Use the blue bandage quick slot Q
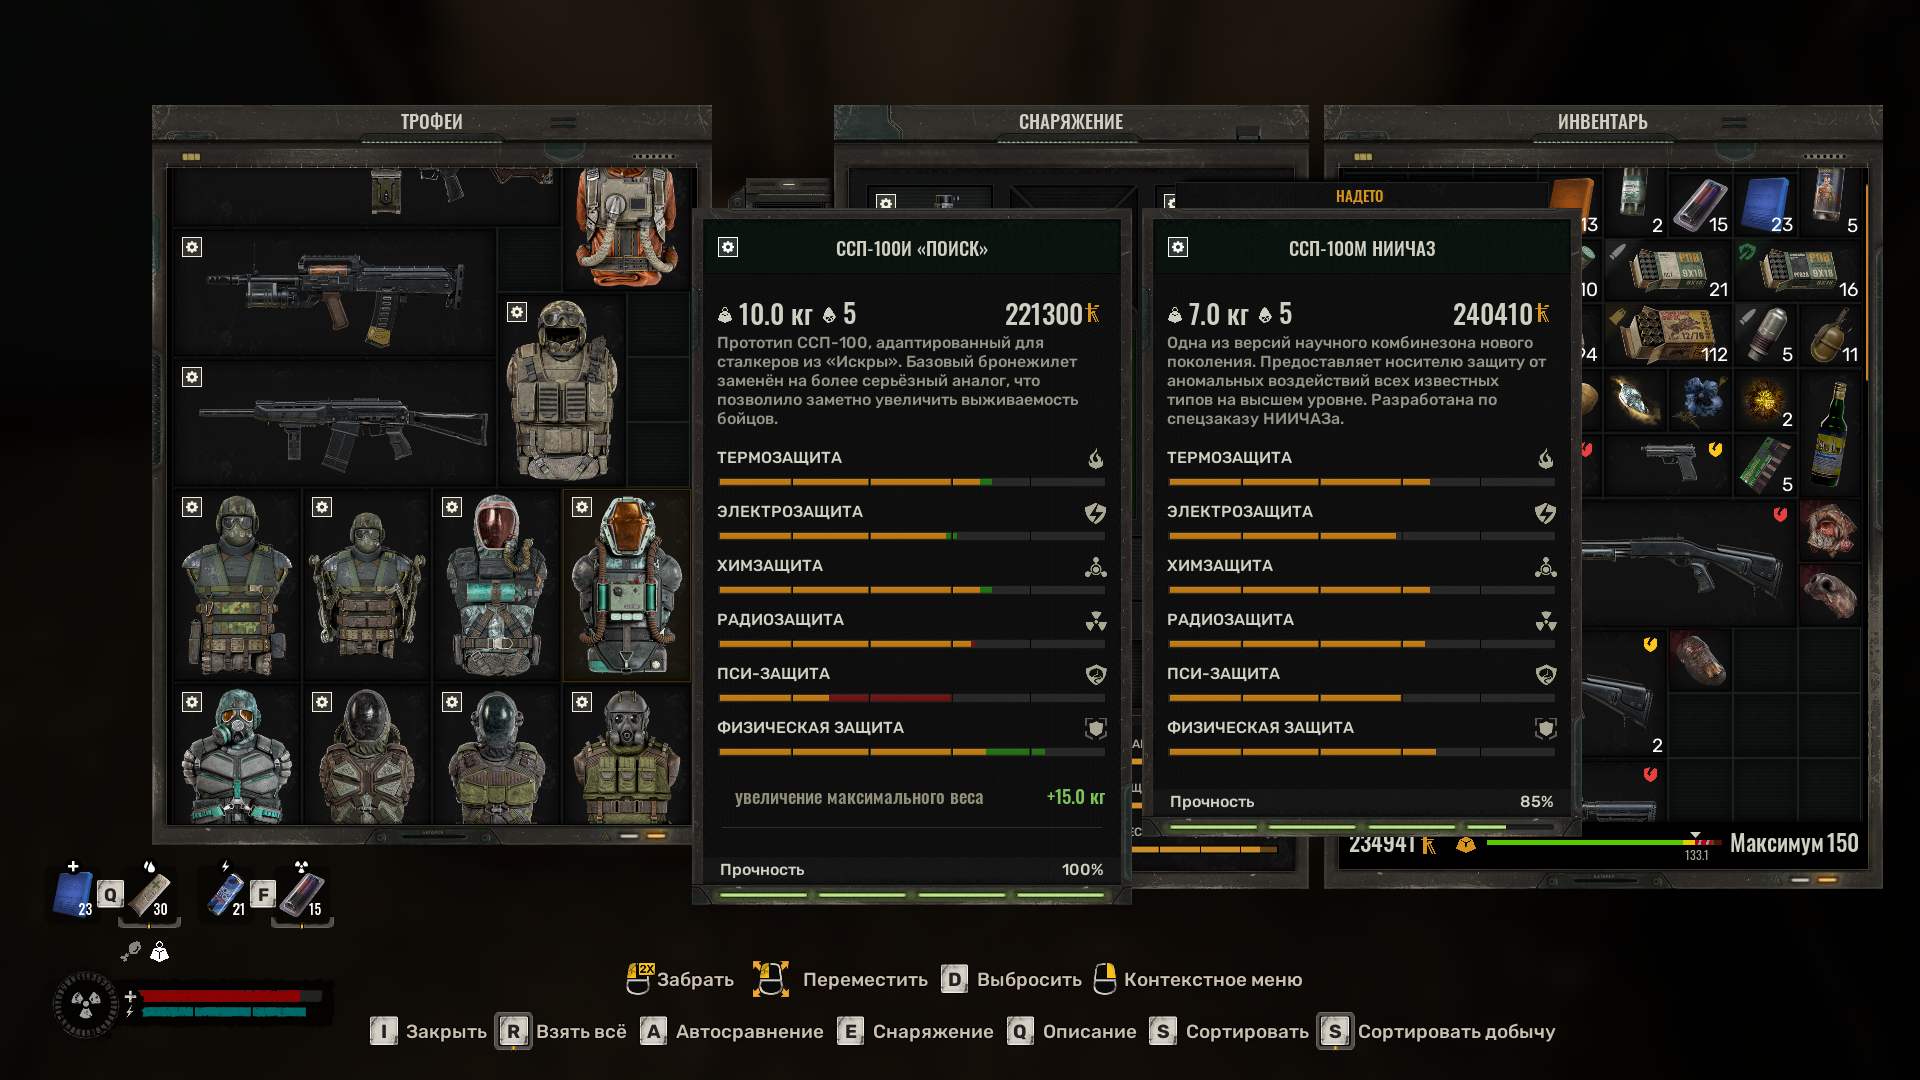Screen dimensions: 1920x1080 tap(75, 893)
